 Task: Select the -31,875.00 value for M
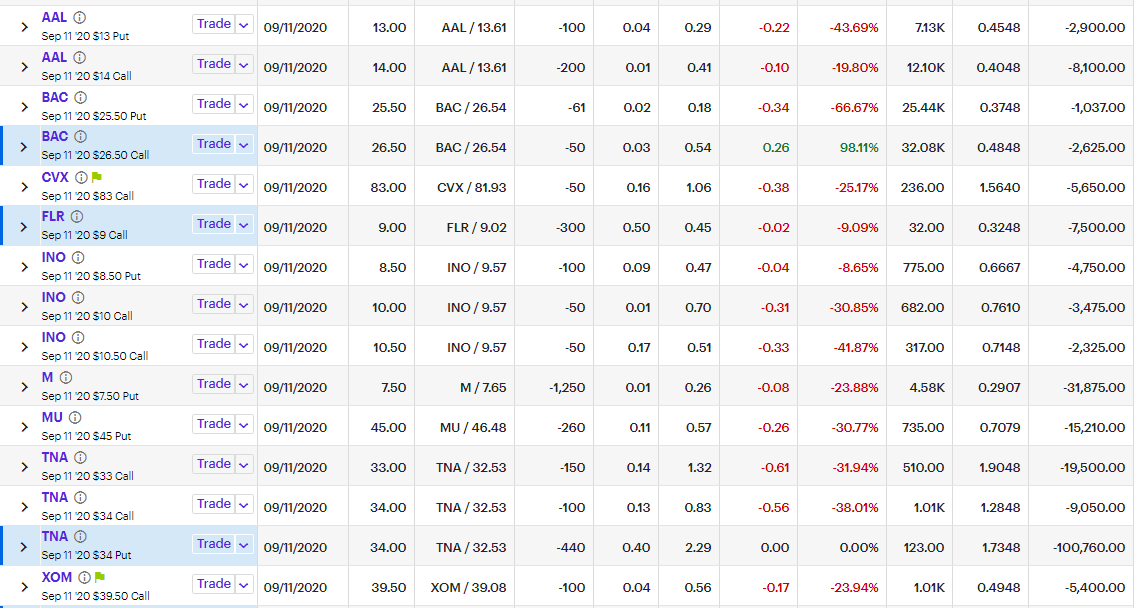point(1094,388)
